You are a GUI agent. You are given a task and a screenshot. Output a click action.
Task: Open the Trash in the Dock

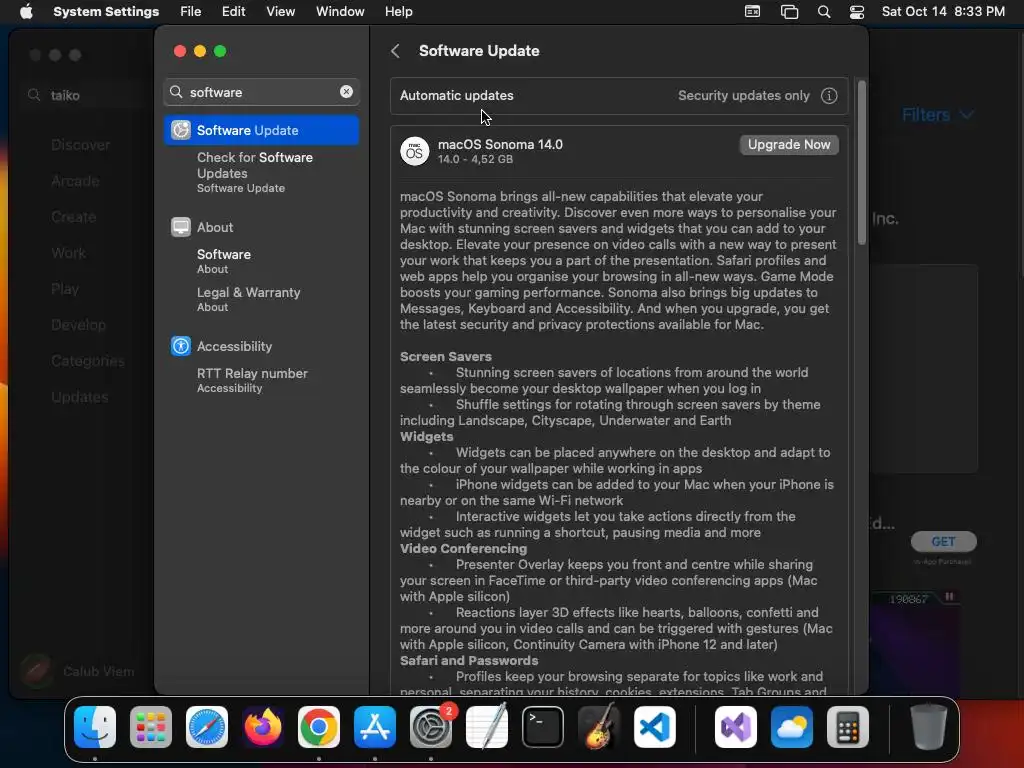(x=928, y=727)
